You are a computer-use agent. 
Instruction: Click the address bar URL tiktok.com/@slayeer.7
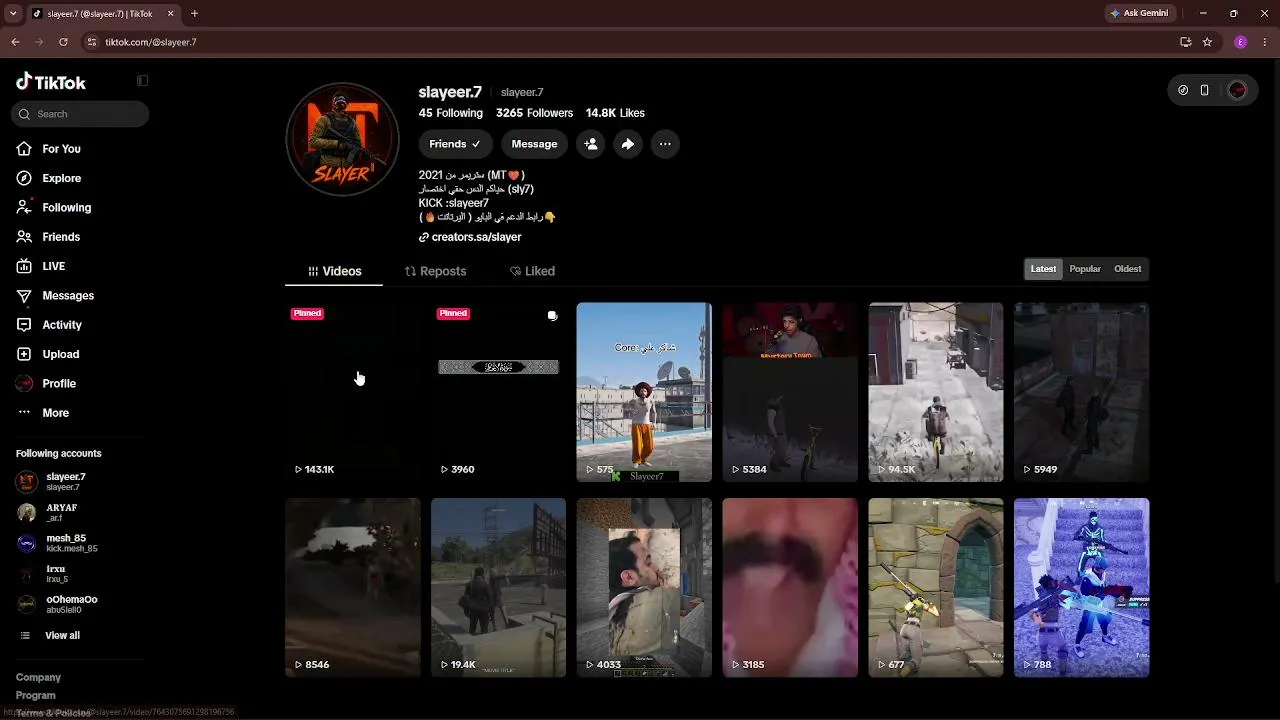click(151, 42)
